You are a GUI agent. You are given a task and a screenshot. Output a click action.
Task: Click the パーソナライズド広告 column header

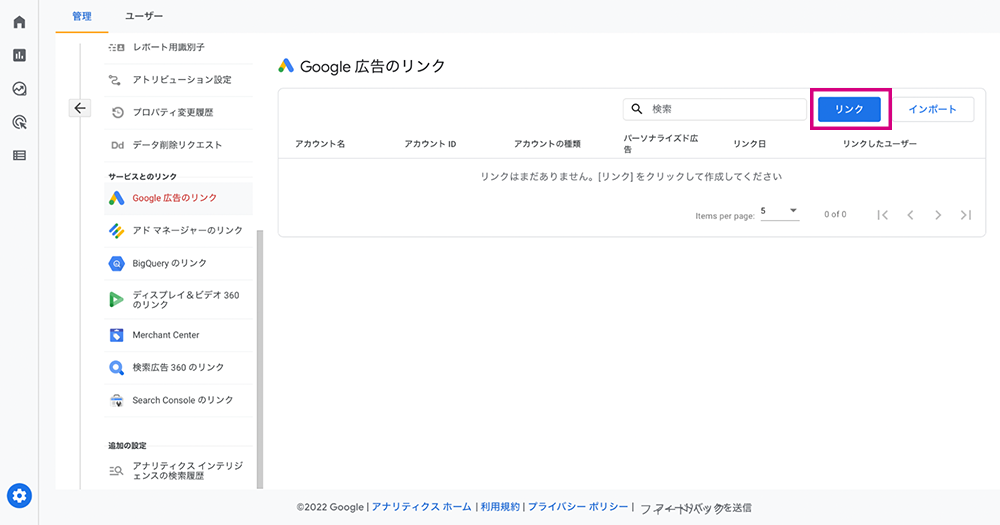pyautogui.click(x=661, y=144)
